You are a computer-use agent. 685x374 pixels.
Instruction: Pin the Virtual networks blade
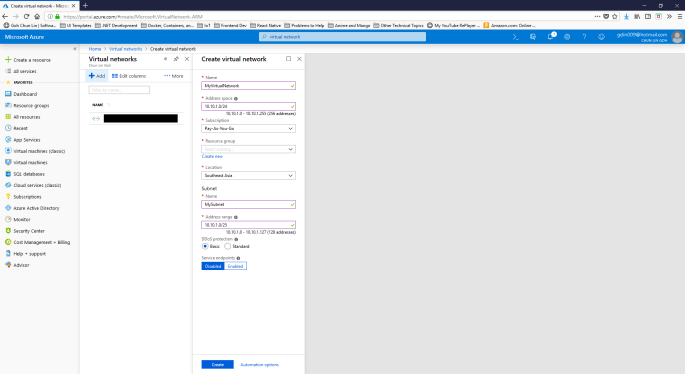(x=176, y=59)
